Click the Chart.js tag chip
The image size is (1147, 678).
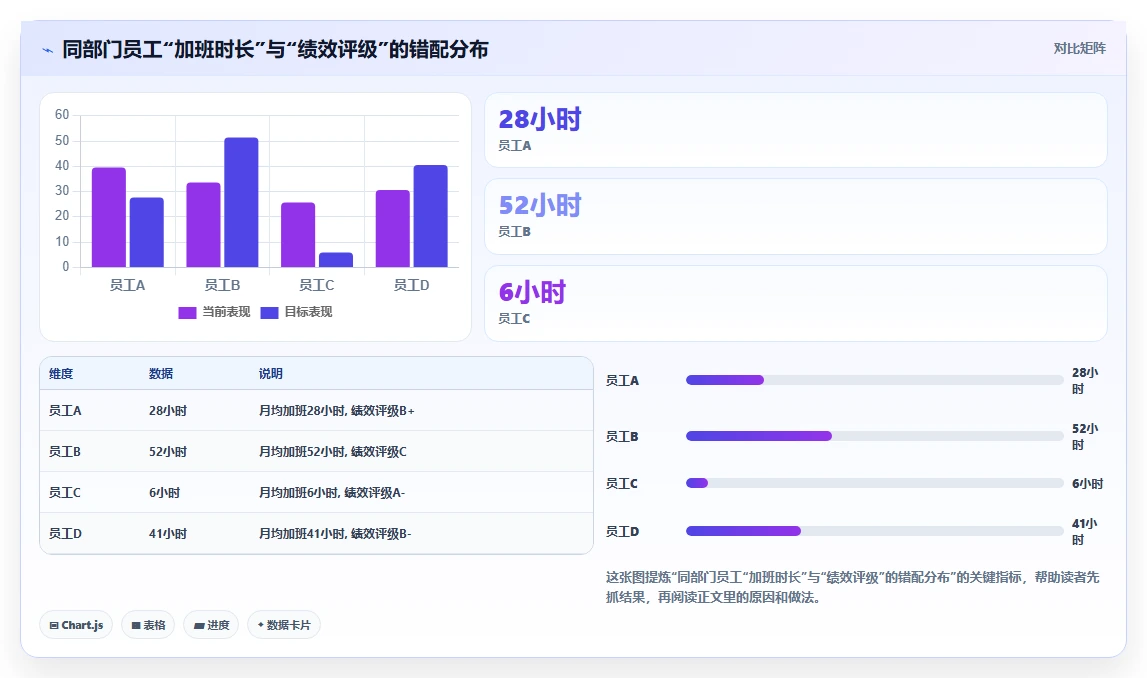click(76, 625)
